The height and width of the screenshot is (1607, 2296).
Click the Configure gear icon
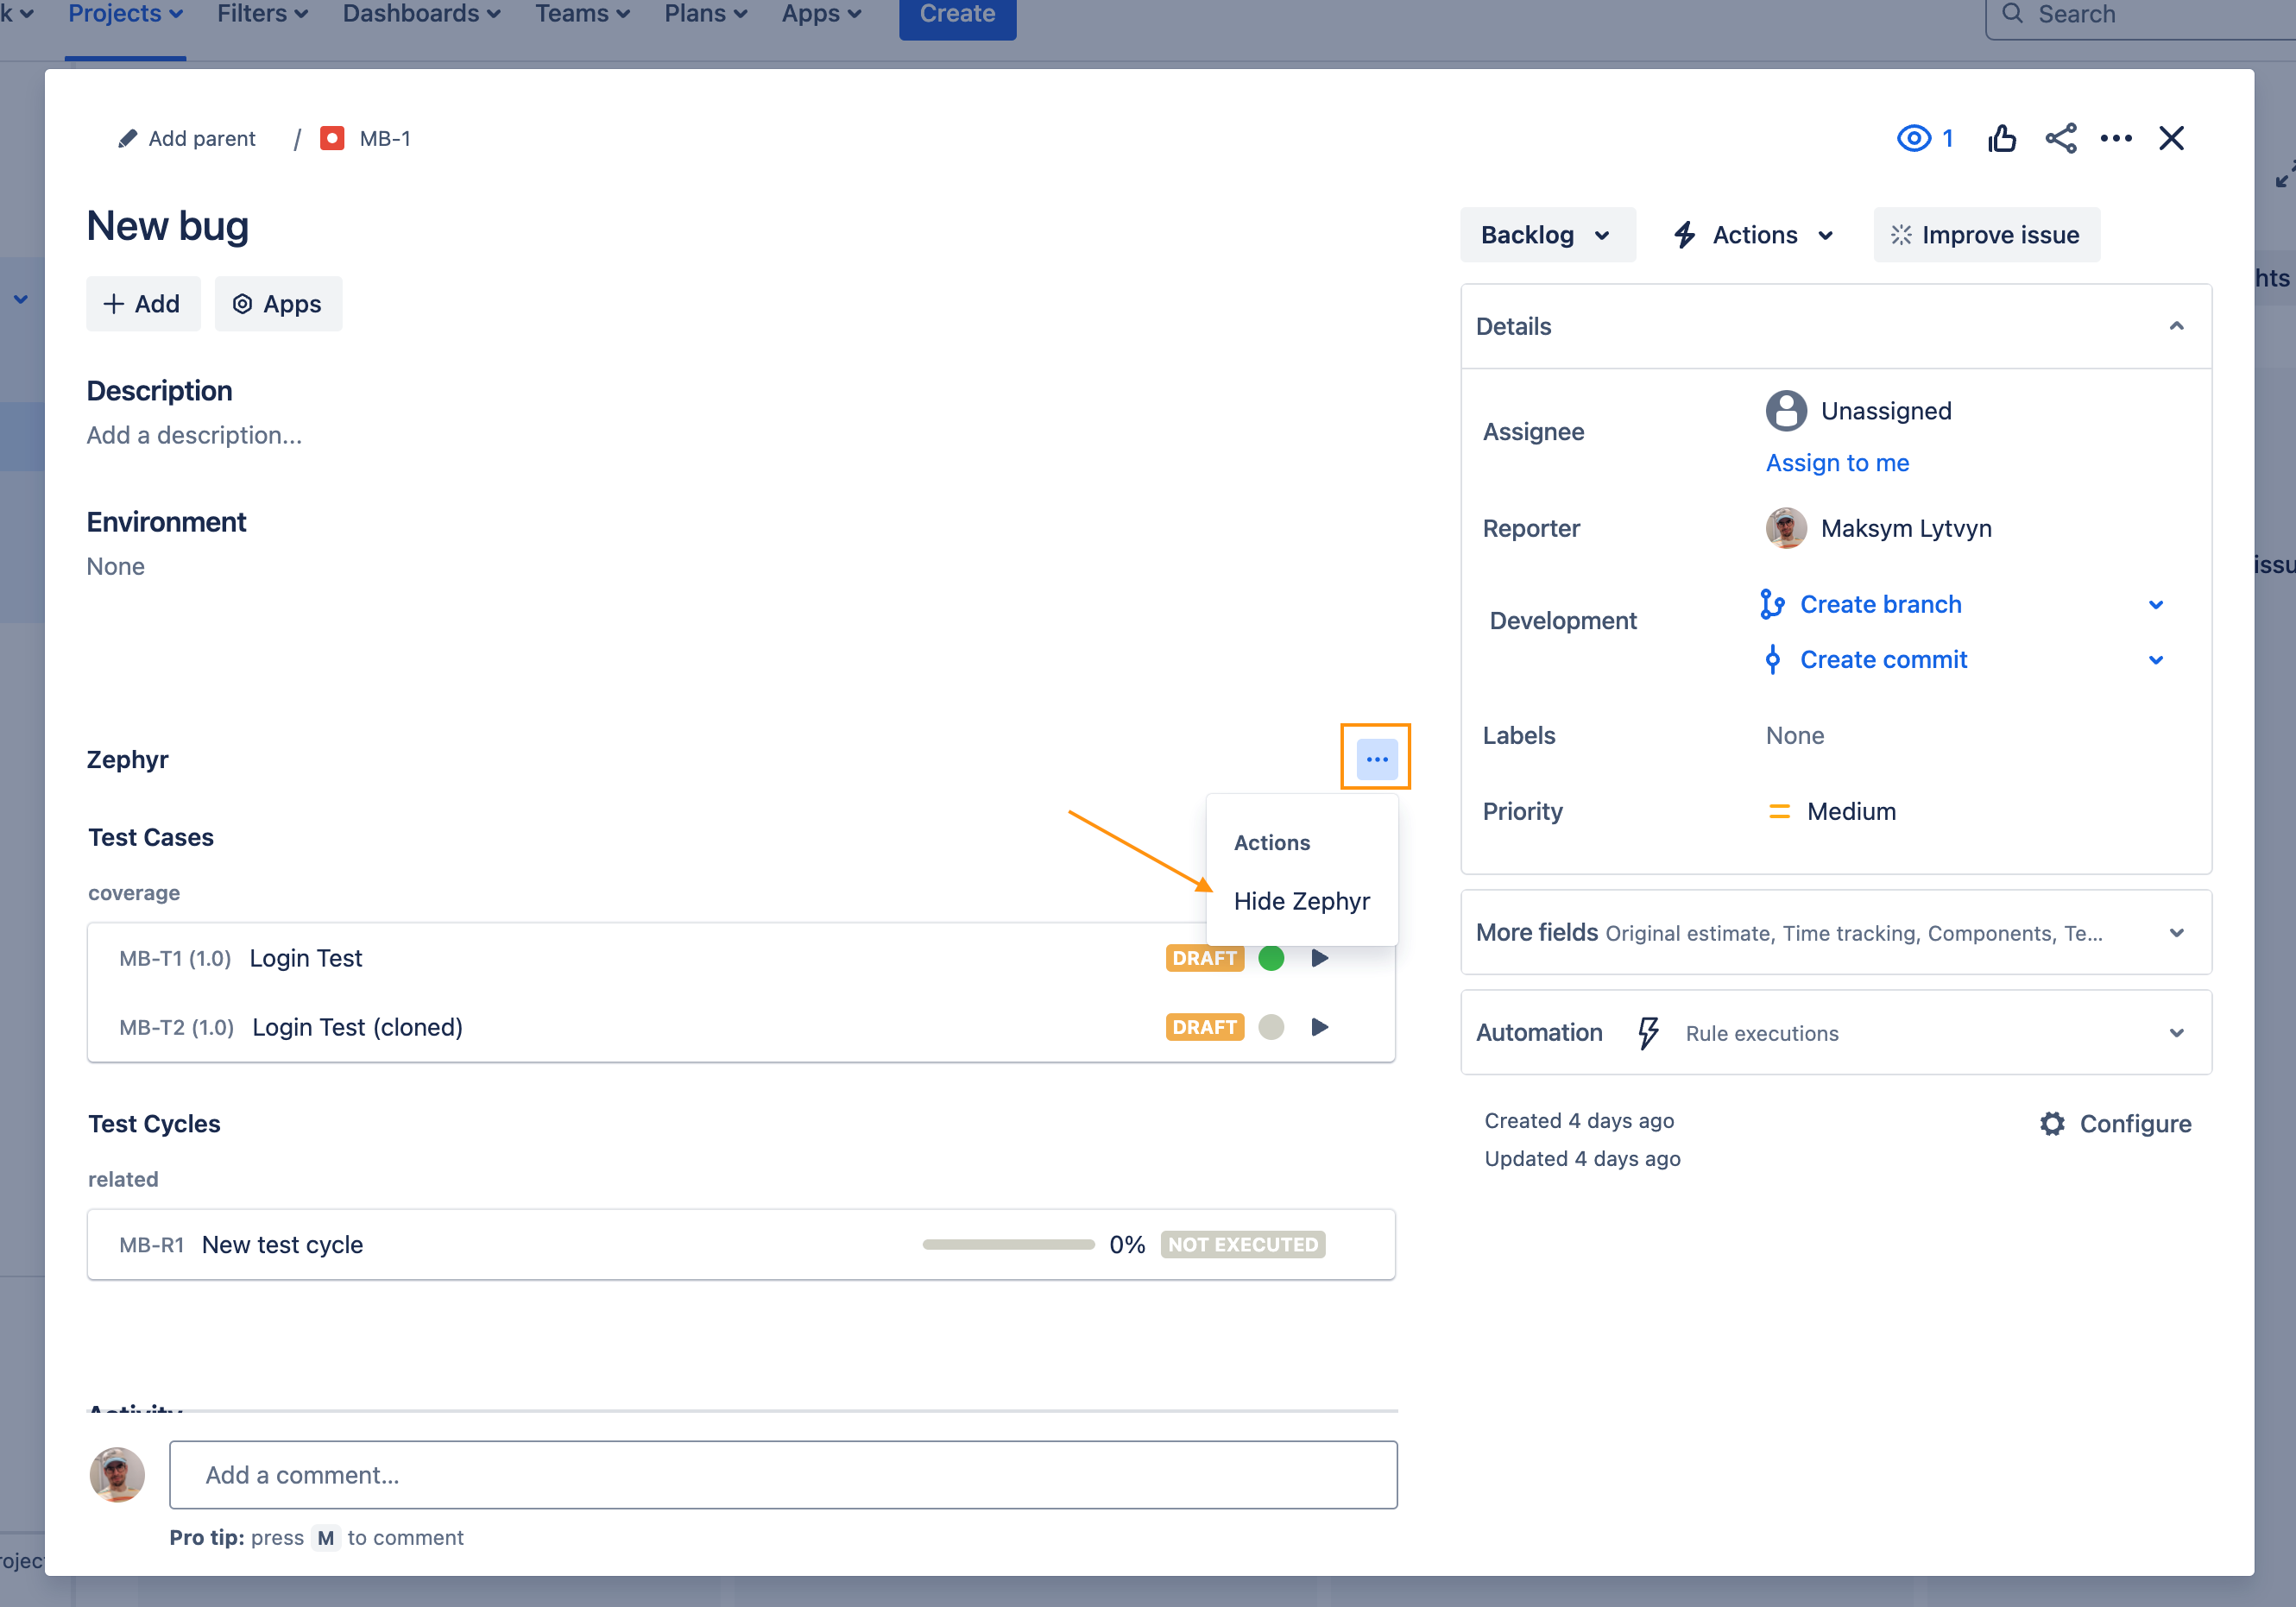2052,1123
